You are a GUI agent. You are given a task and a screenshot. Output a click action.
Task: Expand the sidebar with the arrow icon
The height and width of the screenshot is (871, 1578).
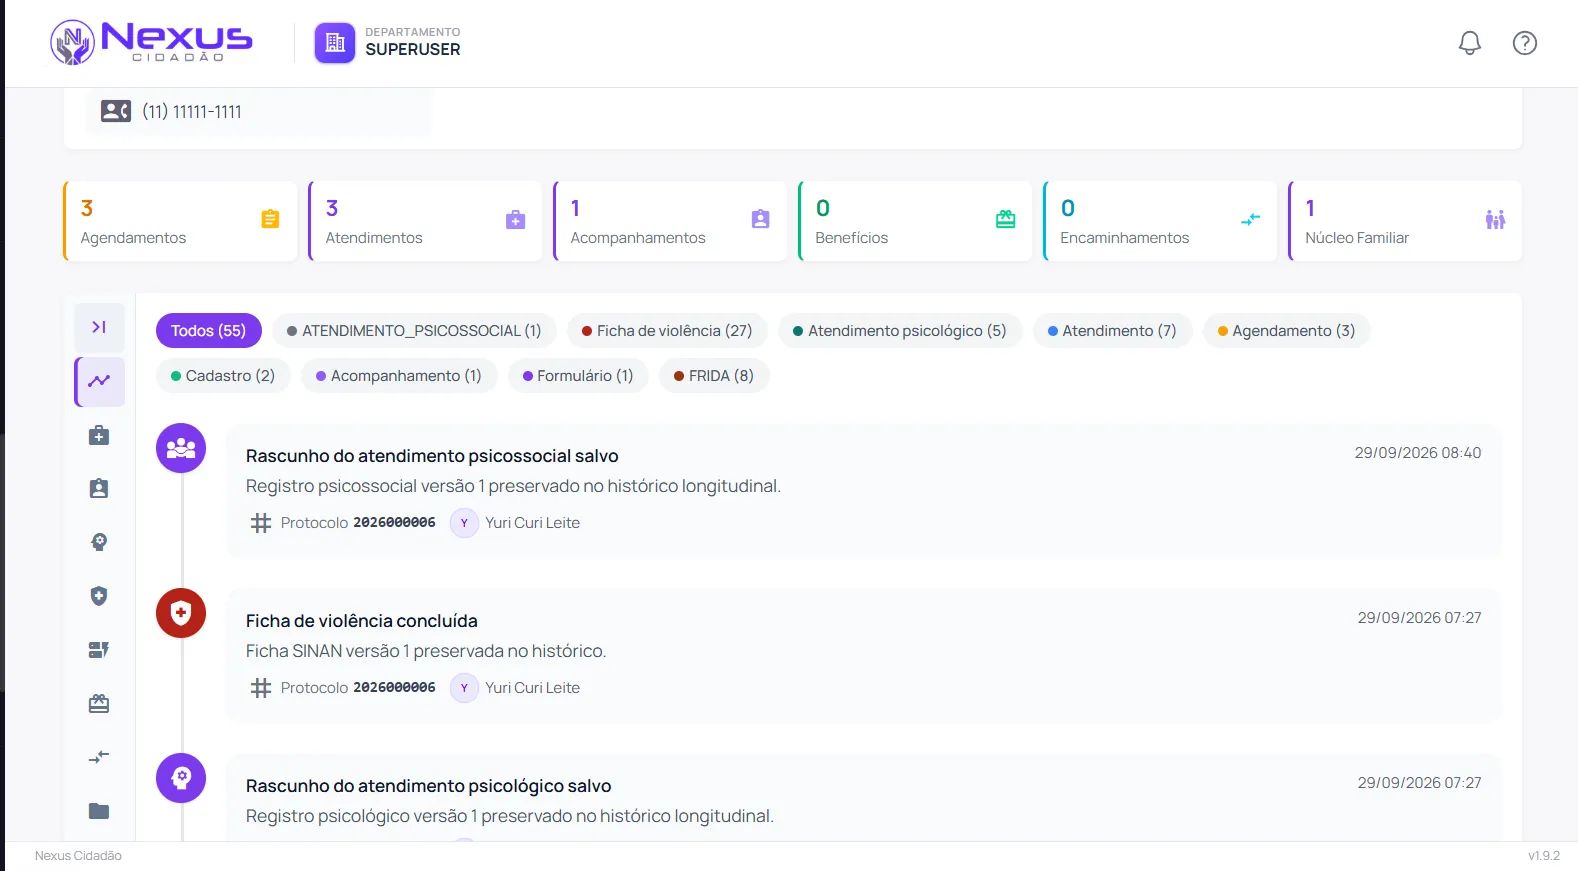coord(99,327)
